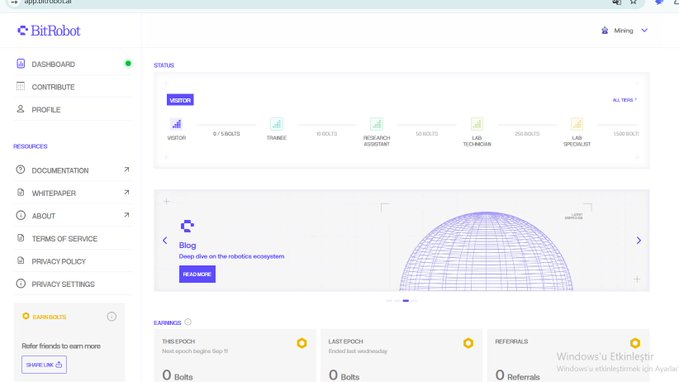Click the wireframe globe image
Screen dimensions: 679x382
tap(486, 251)
